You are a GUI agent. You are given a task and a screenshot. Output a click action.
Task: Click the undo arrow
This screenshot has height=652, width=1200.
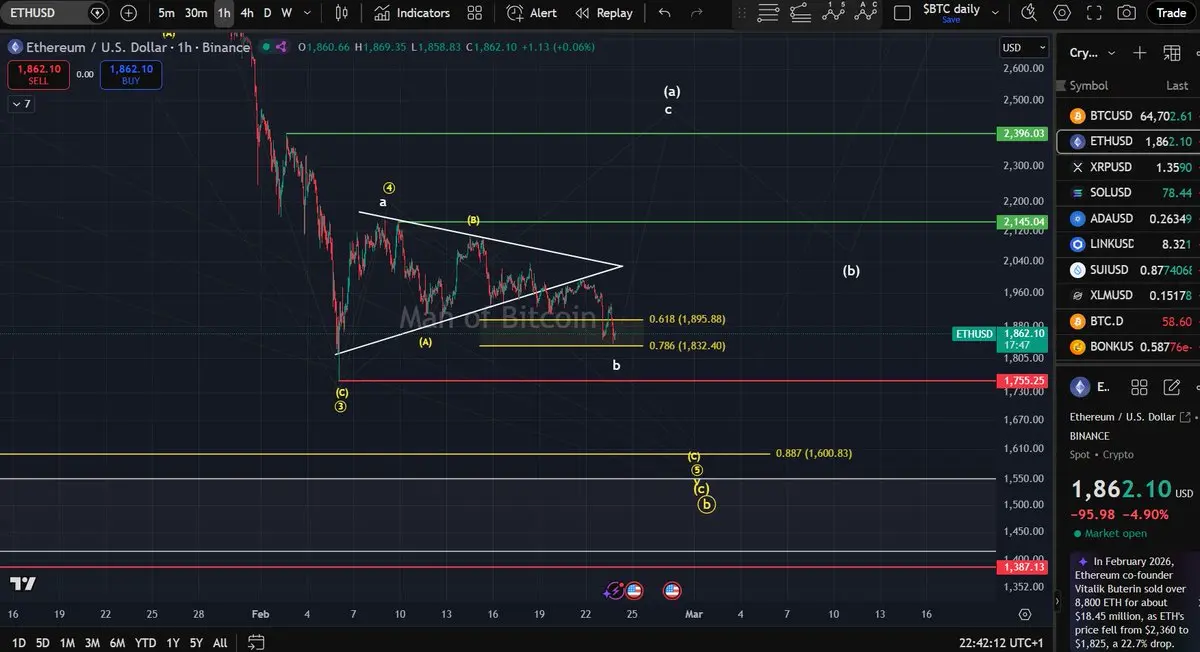point(665,13)
